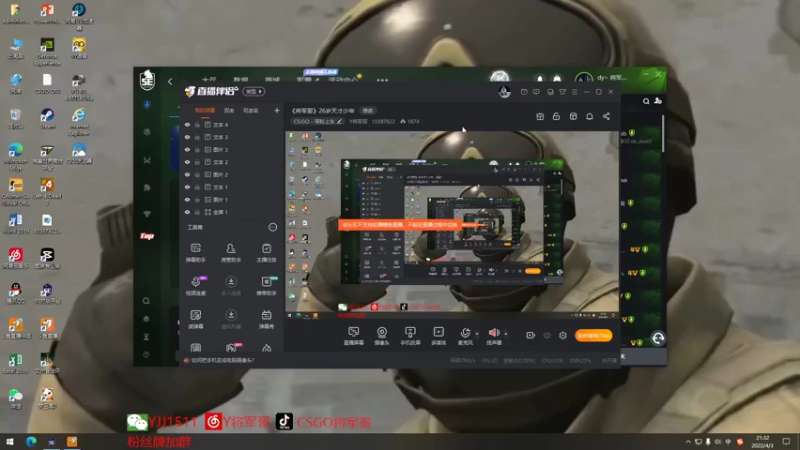Open the third-row toolbox tool with NEW badge
The width and height of the screenshot is (800, 450).
pos(267,286)
